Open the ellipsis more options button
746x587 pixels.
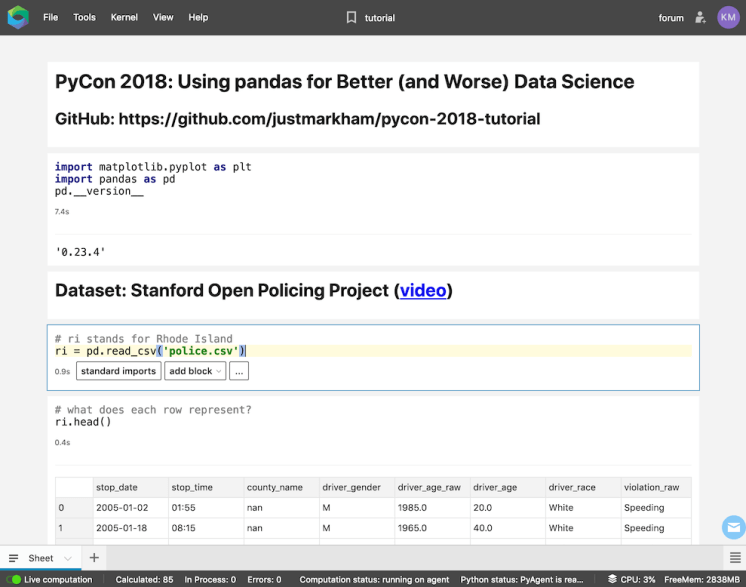click(239, 371)
